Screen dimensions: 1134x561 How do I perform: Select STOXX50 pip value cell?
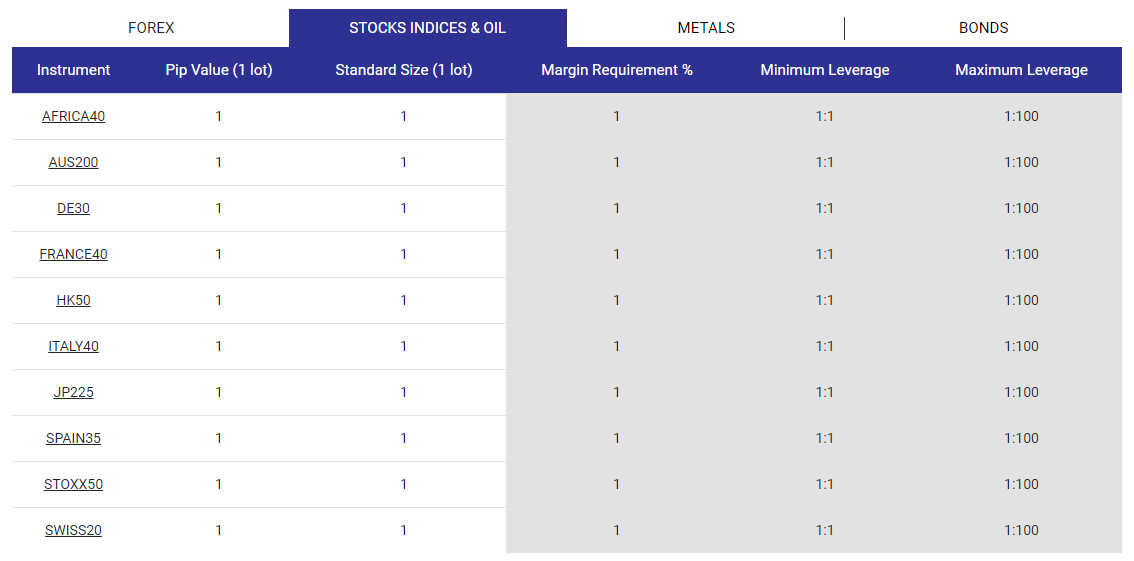click(218, 484)
